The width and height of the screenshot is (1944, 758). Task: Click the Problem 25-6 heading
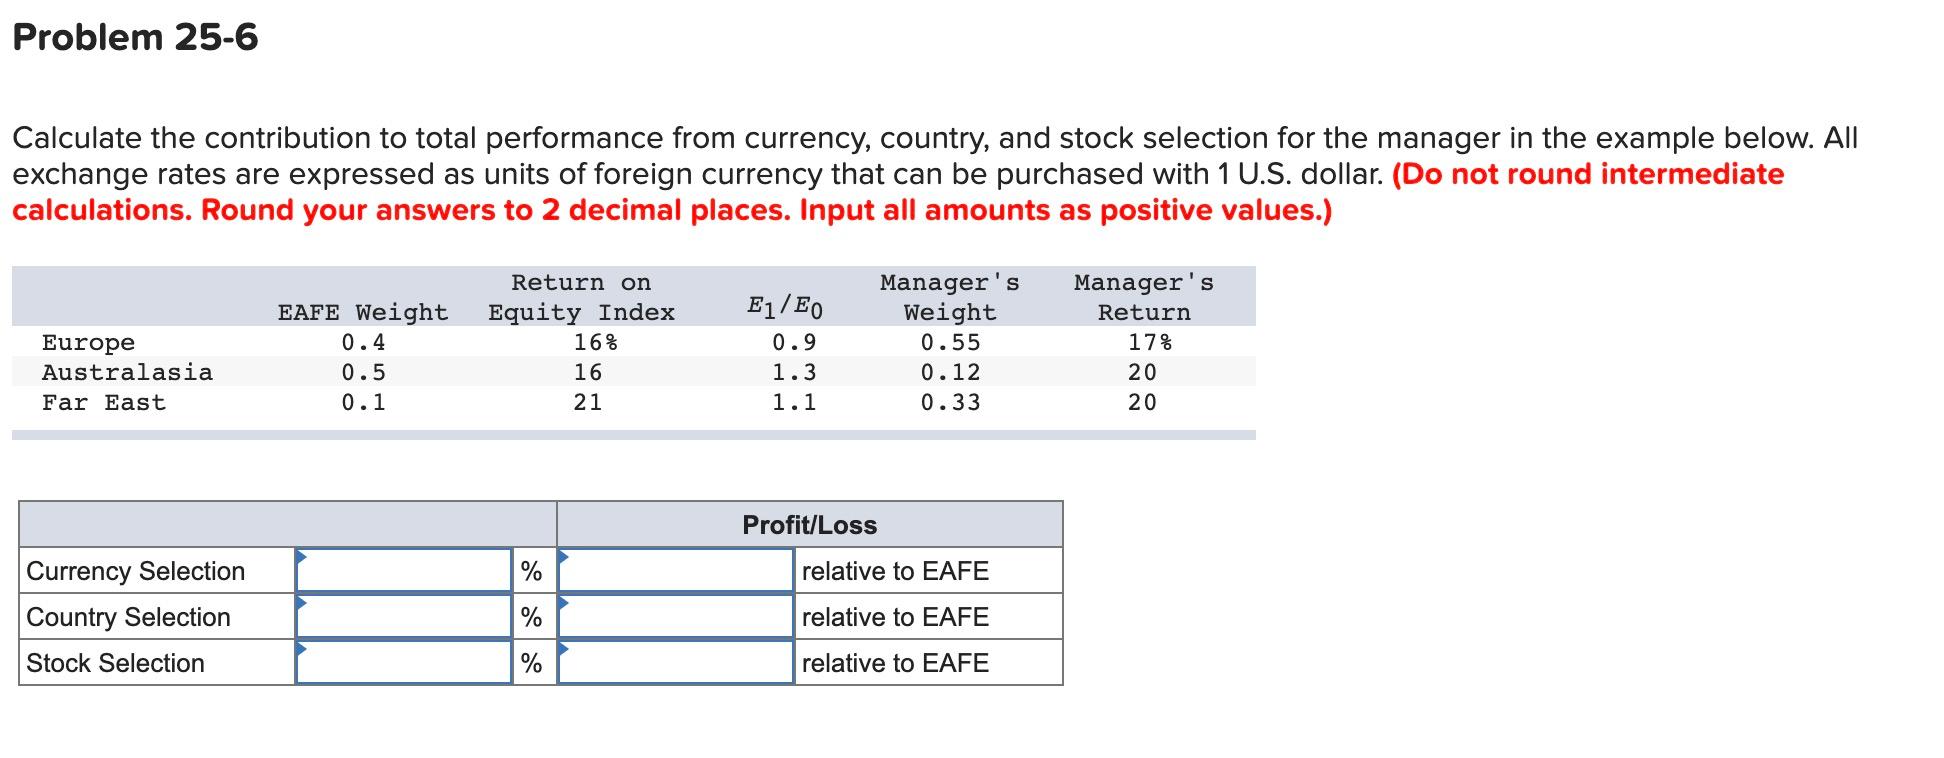[x=133, y=39]
